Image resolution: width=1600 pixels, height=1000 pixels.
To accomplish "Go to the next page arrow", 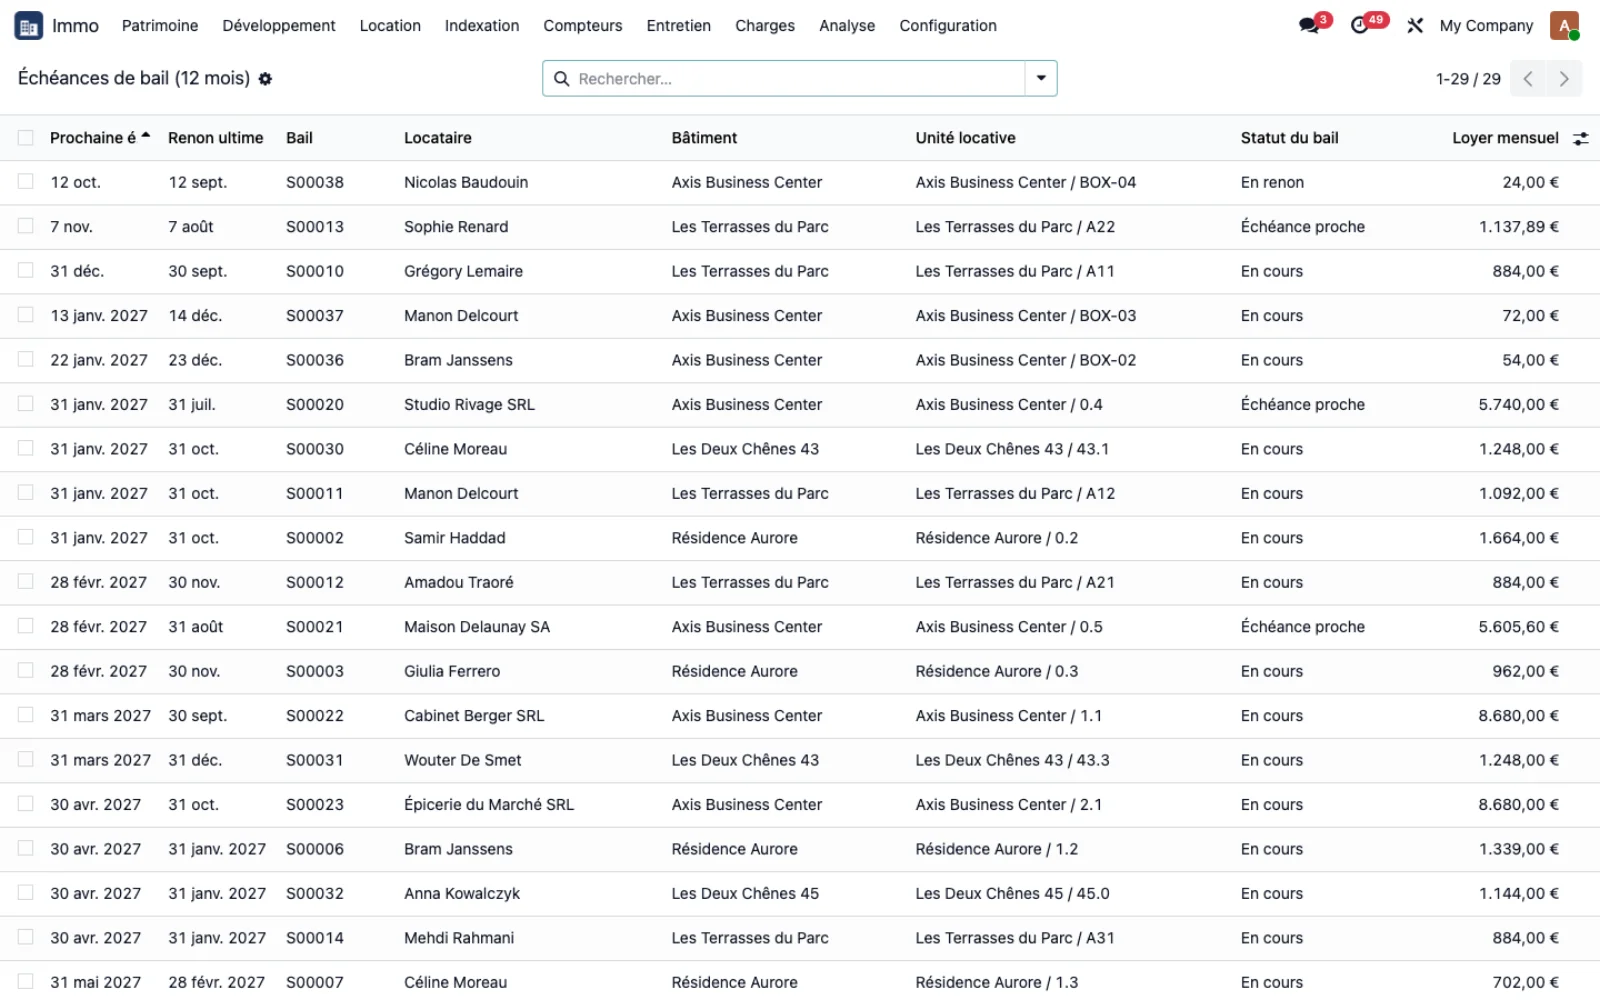I will pyautogui.click(x=1564, y=79).
